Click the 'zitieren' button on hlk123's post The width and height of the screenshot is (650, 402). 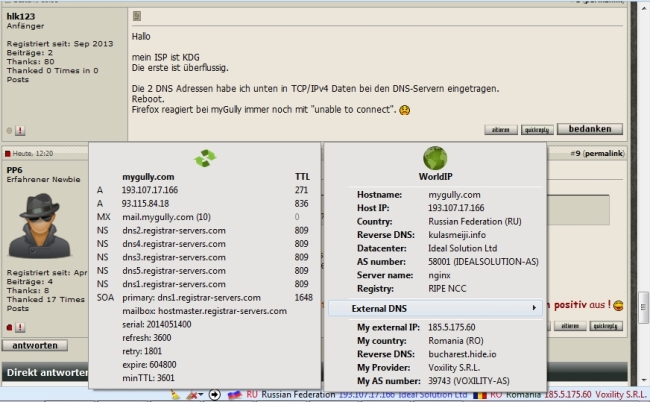(x=501, y=130)
